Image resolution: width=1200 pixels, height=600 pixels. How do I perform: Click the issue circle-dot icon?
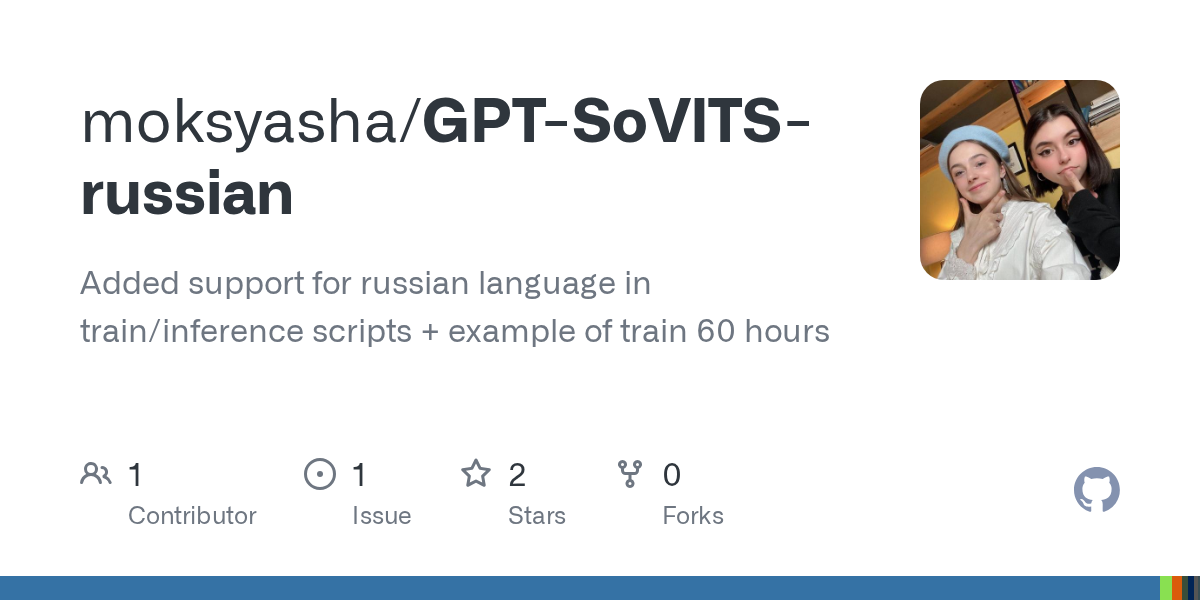pyautogui.click(x=320, y=474)
